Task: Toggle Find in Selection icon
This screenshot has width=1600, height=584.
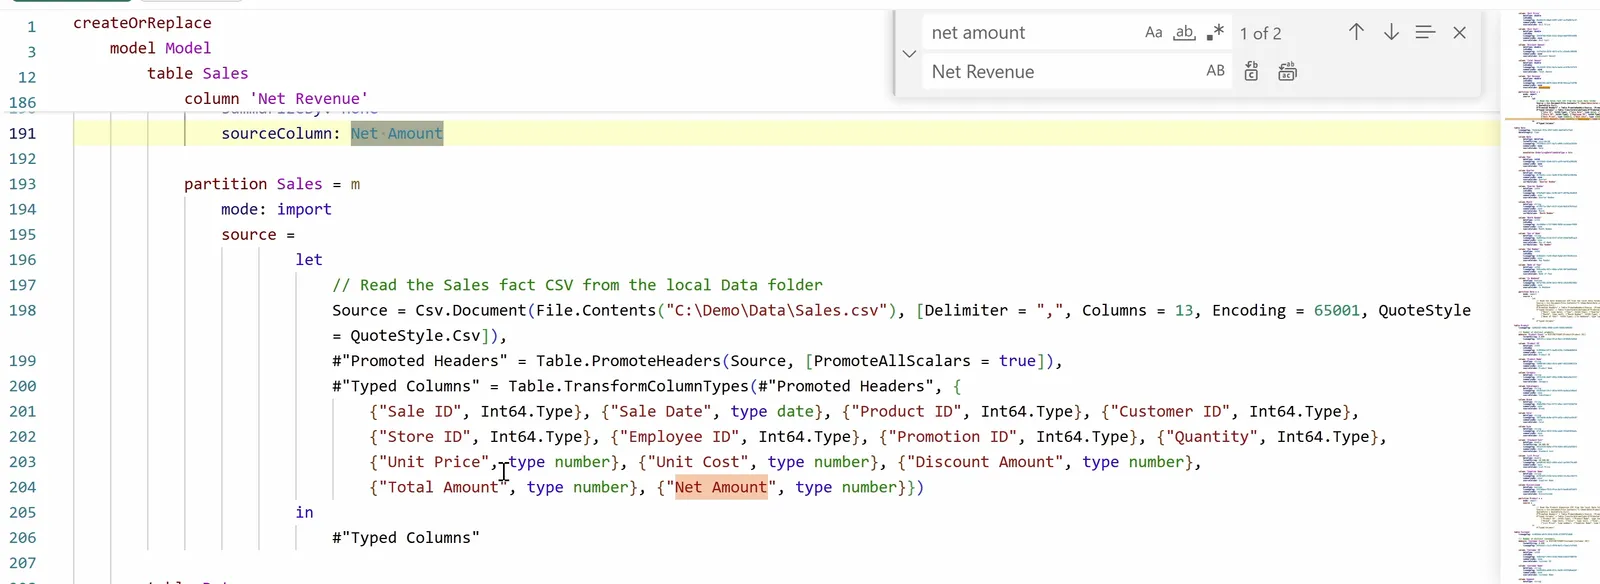Action: tap(1425, 32)
